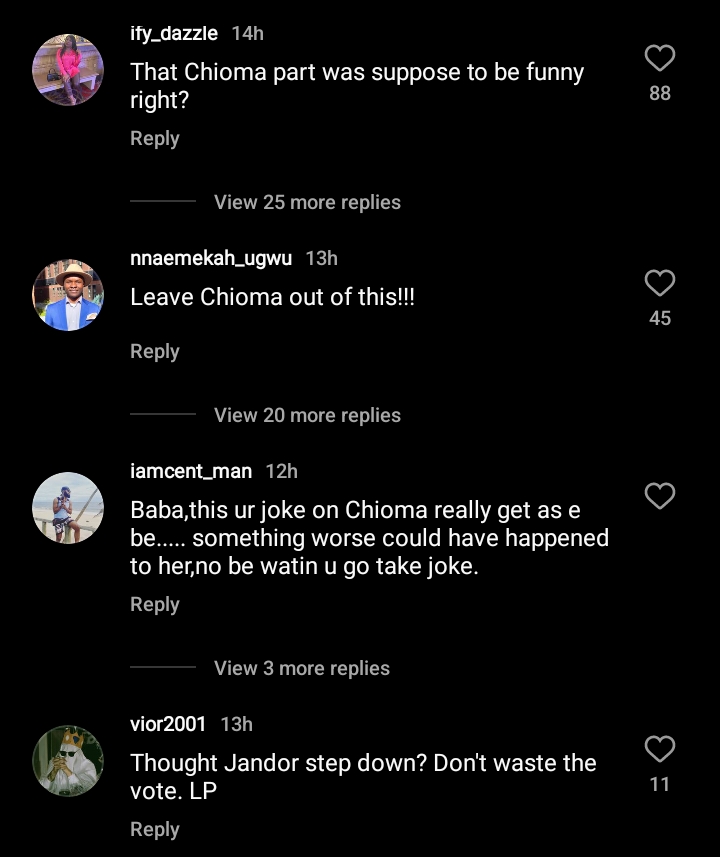Tap the 88 likes count

(x=659, y=94)
